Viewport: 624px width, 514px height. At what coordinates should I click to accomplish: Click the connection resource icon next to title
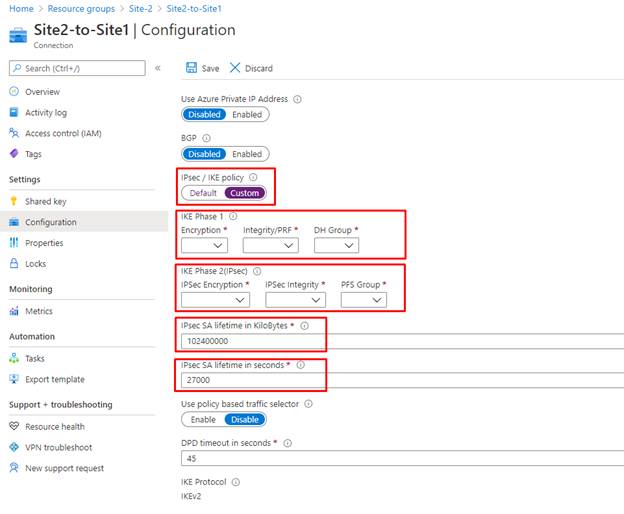coord(18,35)
